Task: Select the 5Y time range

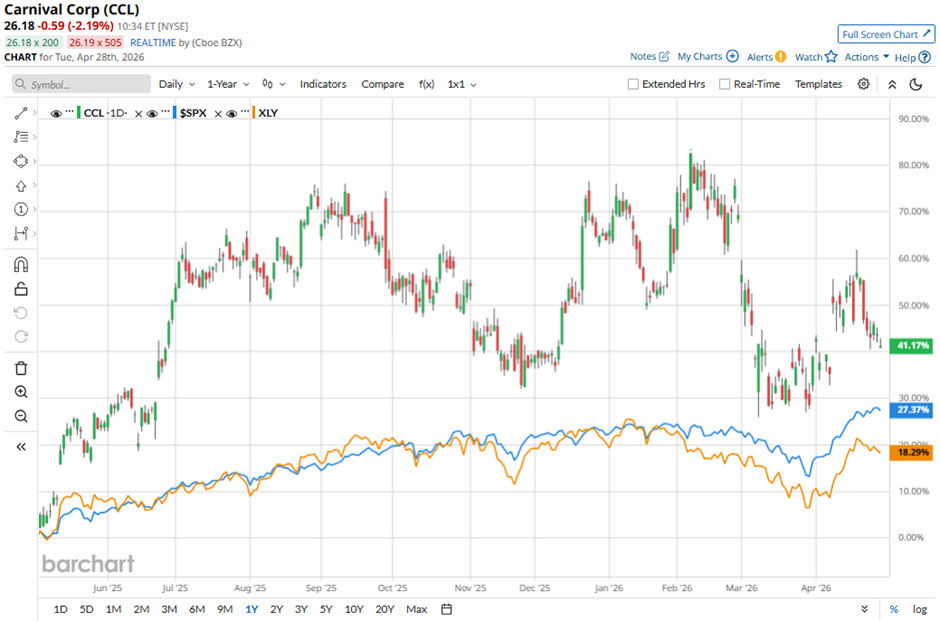Action: pos(326,609)
